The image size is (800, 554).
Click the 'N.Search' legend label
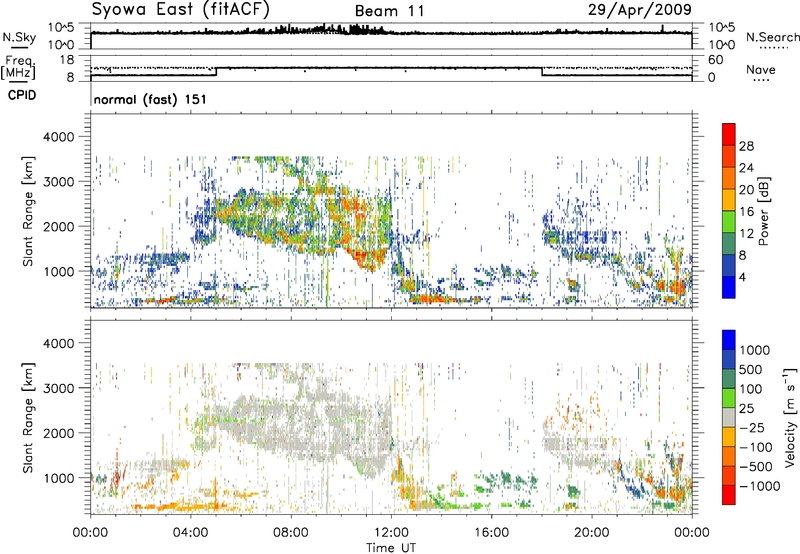click(x=772, y=37)
